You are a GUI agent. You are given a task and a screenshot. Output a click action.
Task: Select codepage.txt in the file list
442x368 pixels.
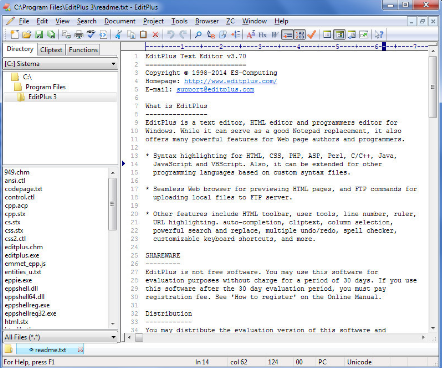click(23, 189)
